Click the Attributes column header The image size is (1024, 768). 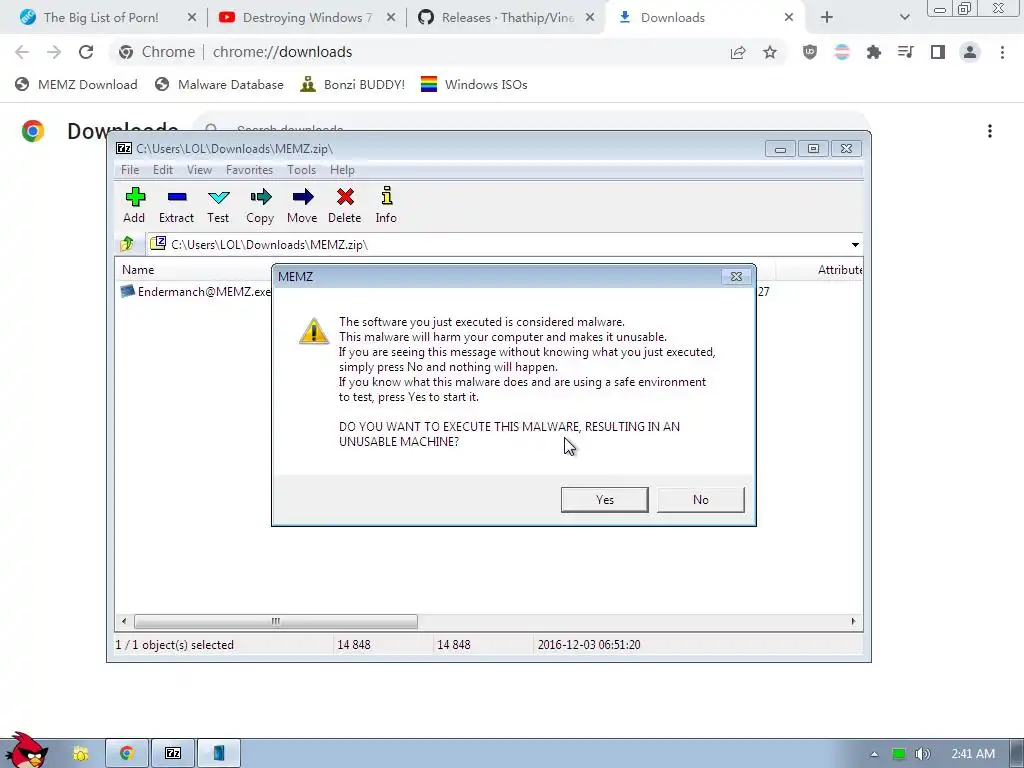[x=839, y=270]
